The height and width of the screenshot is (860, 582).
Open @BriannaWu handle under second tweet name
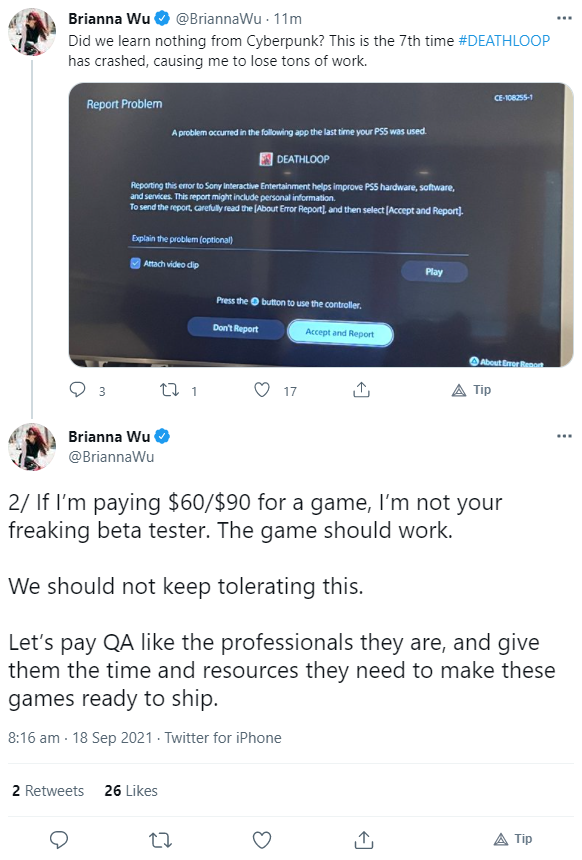[x=111, y=456]
